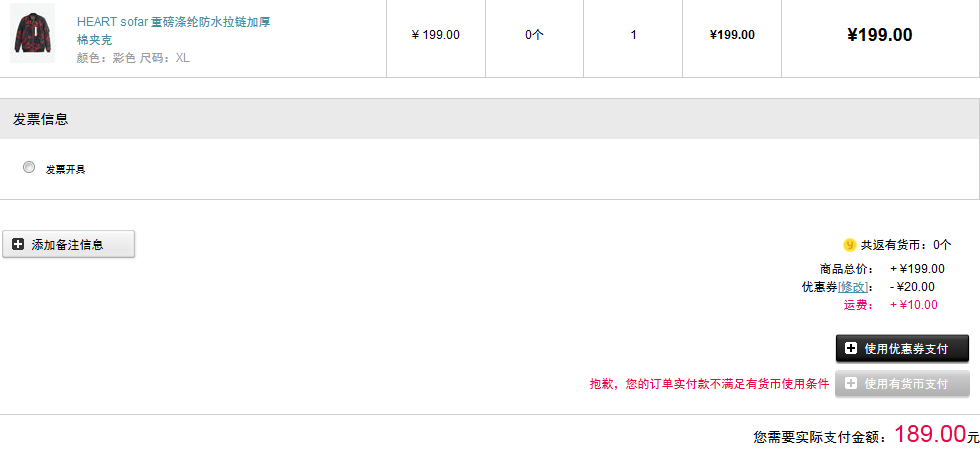Click the 发票开具 label text
This screenshot has width=980, height=459.
click(x=65, y=169)
